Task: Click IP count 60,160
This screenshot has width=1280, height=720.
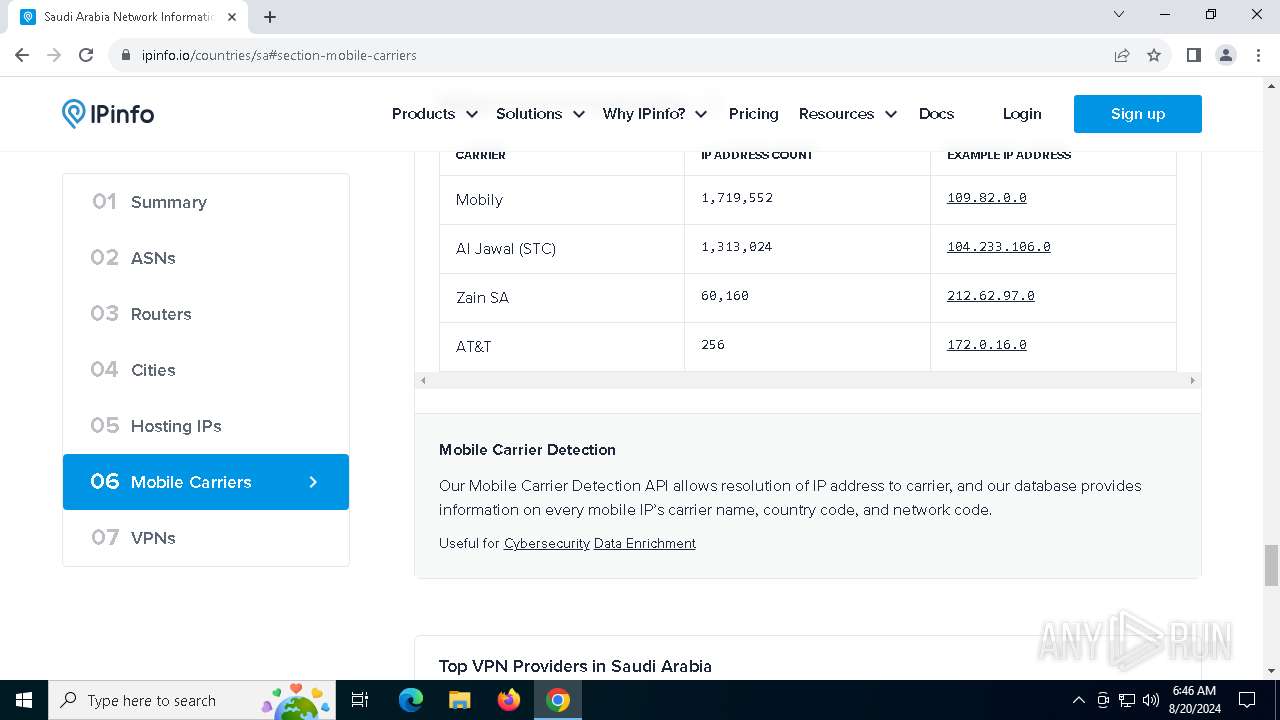Action: tap(725, 296)
